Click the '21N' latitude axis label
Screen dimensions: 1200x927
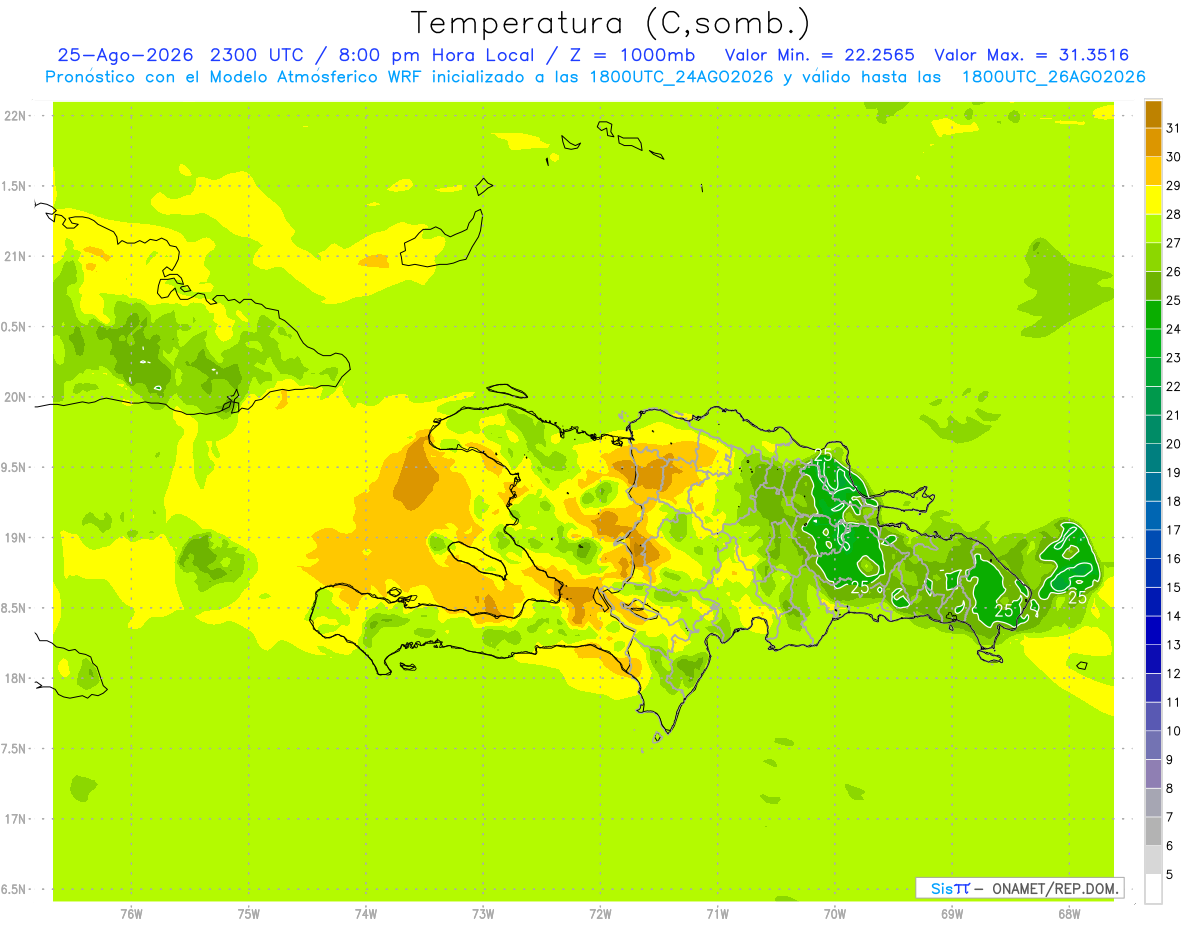[16, 257]
